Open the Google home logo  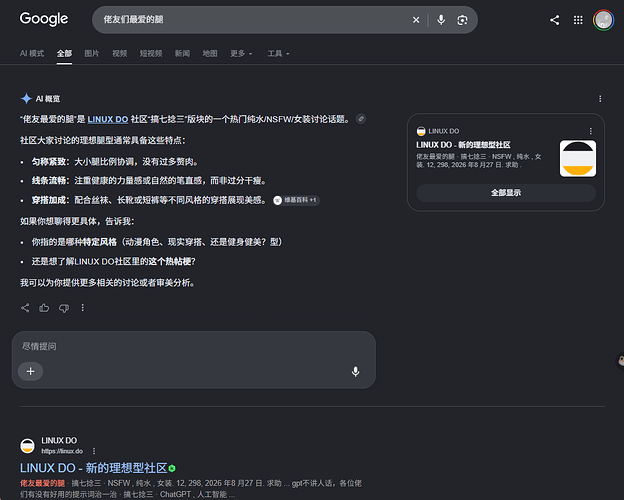pos(44,19)
